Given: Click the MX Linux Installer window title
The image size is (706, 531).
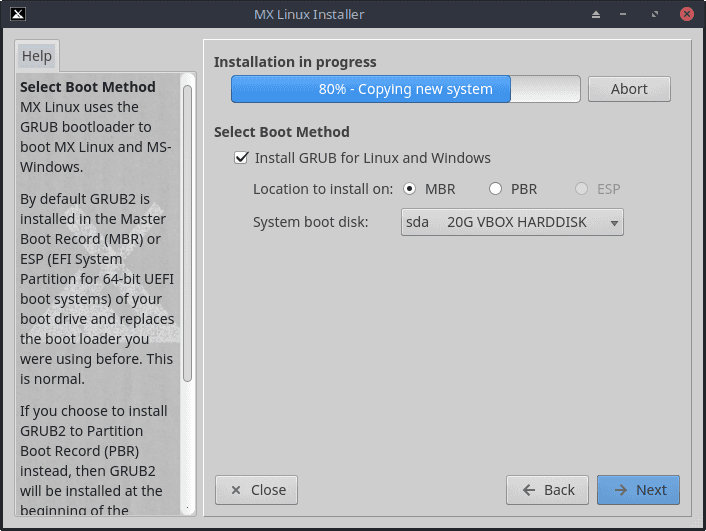Looking at the screenshot, I should coord(309,14).
